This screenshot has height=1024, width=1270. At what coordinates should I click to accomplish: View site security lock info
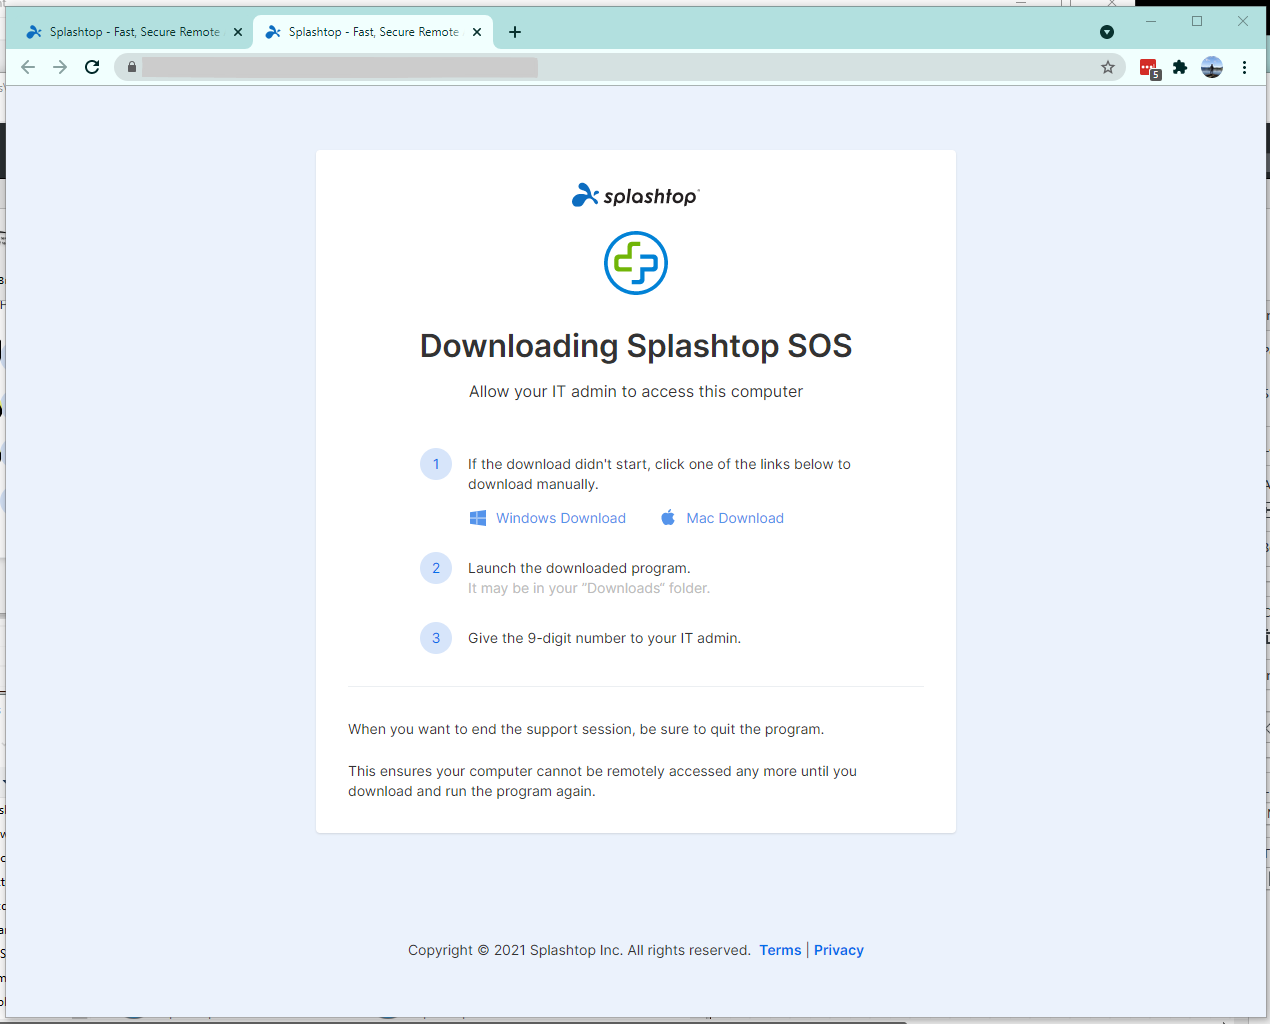(131, 67)
